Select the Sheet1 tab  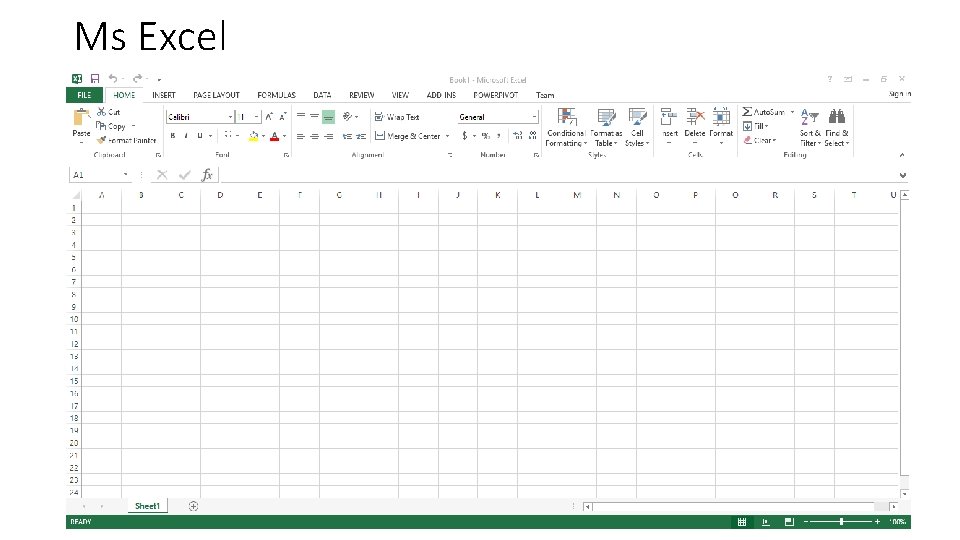point(147,506)
